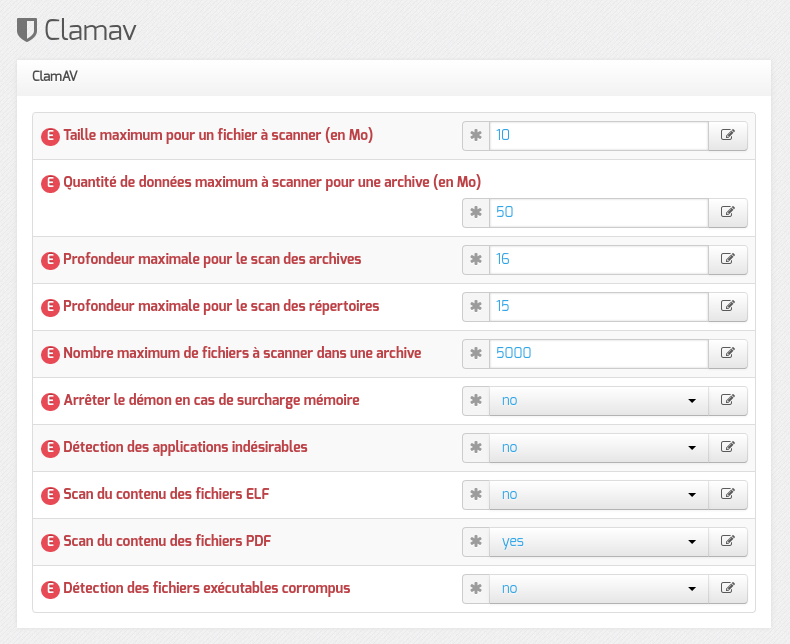Click red E badge of applications indésirables

50,448
